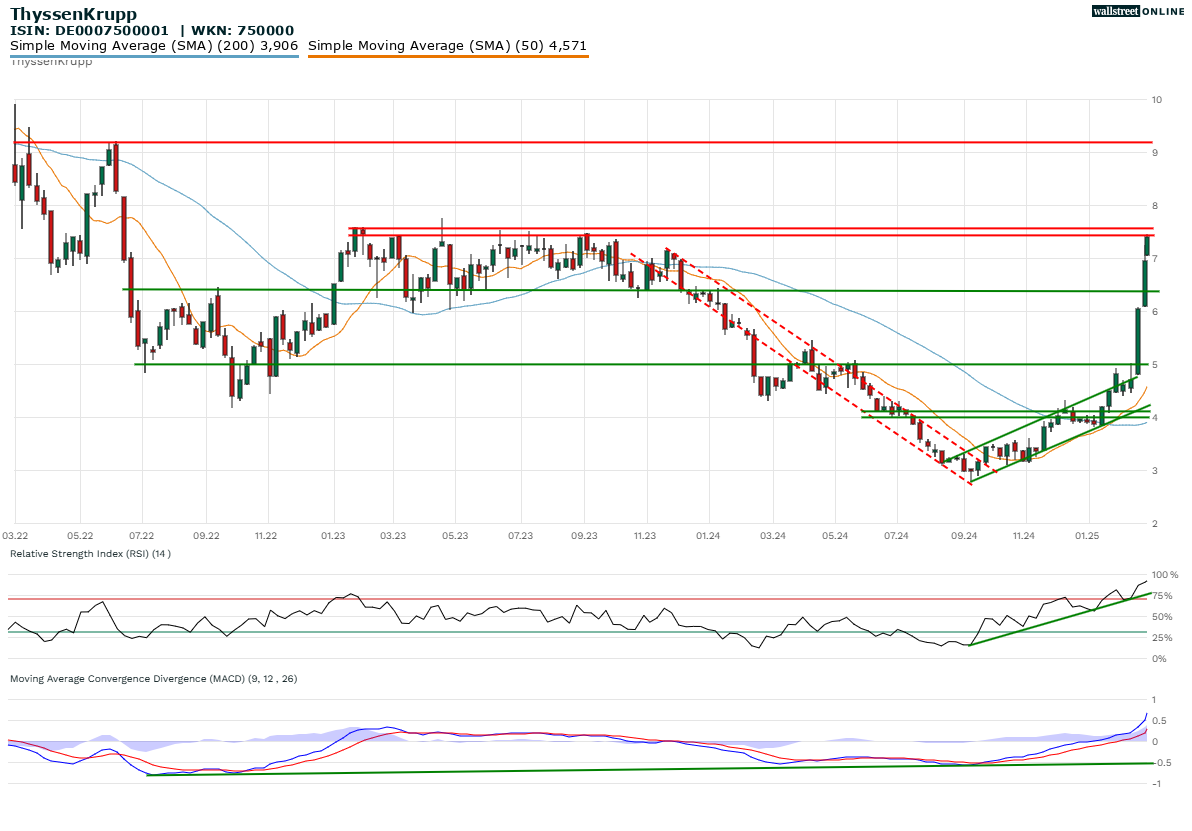The image size is (1192, 831).
Task: Click the MACD axis -0.5 label
Action: [x=1160, y=763]
